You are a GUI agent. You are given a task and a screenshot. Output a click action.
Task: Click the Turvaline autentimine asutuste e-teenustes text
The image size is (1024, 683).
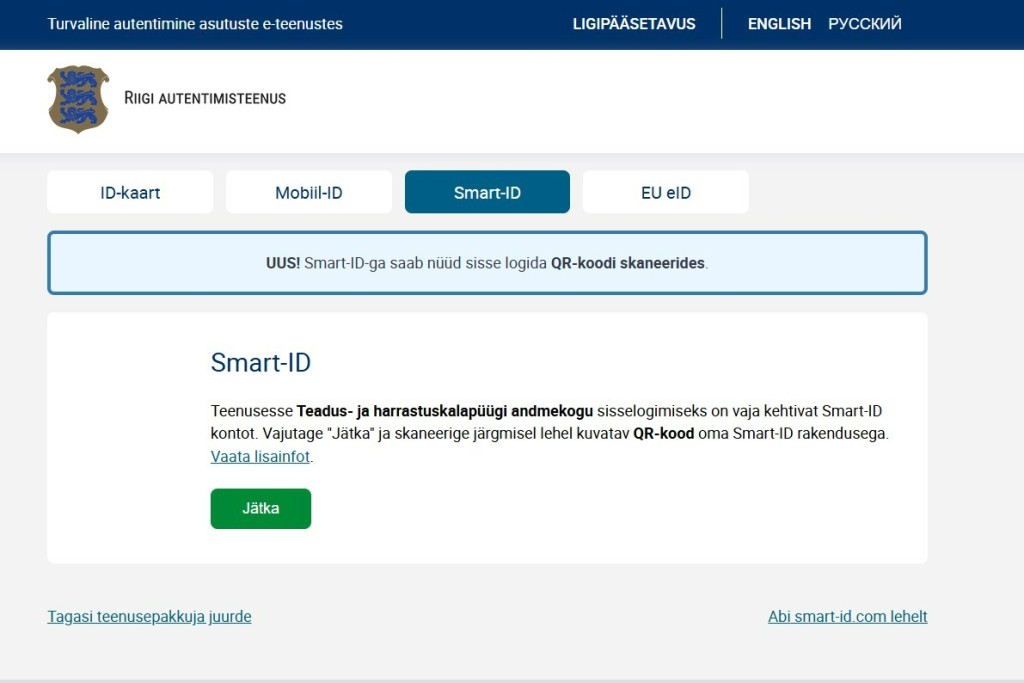tap(195, 24)
